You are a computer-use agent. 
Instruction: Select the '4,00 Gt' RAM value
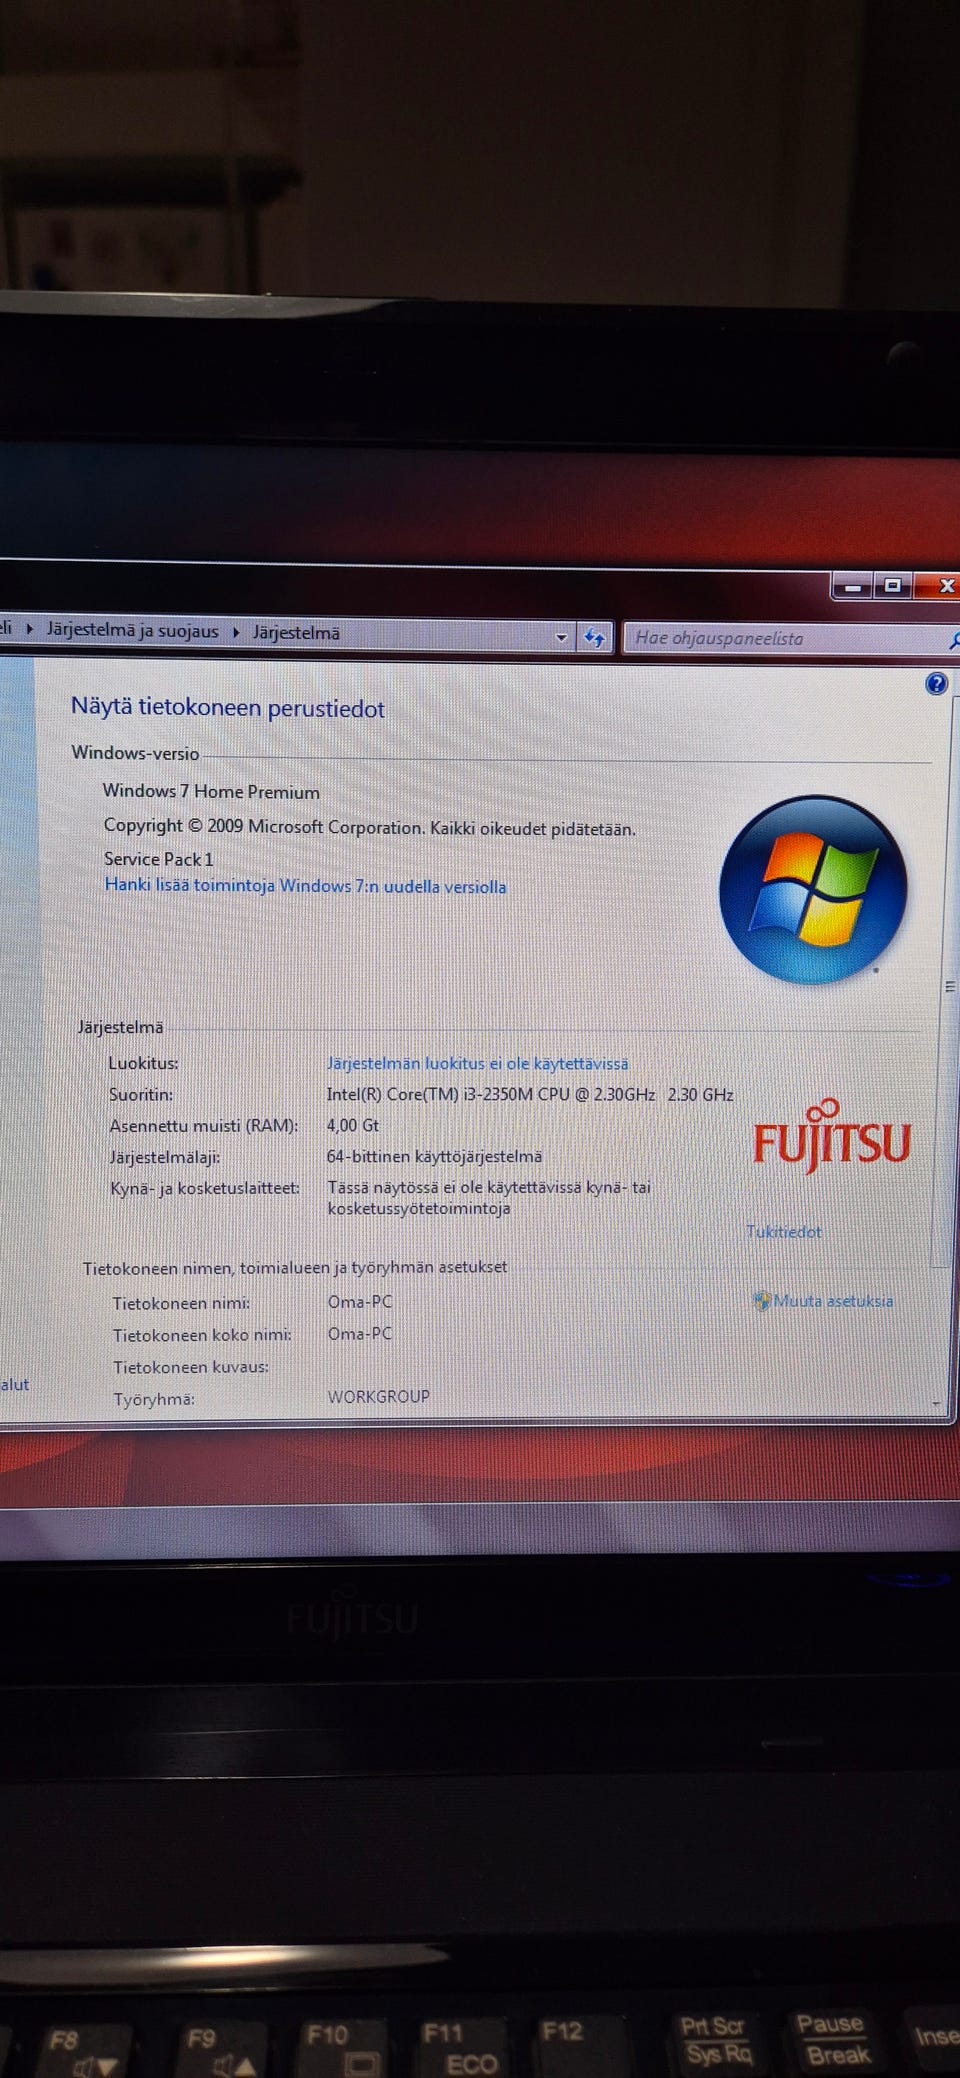point(352,1125)
